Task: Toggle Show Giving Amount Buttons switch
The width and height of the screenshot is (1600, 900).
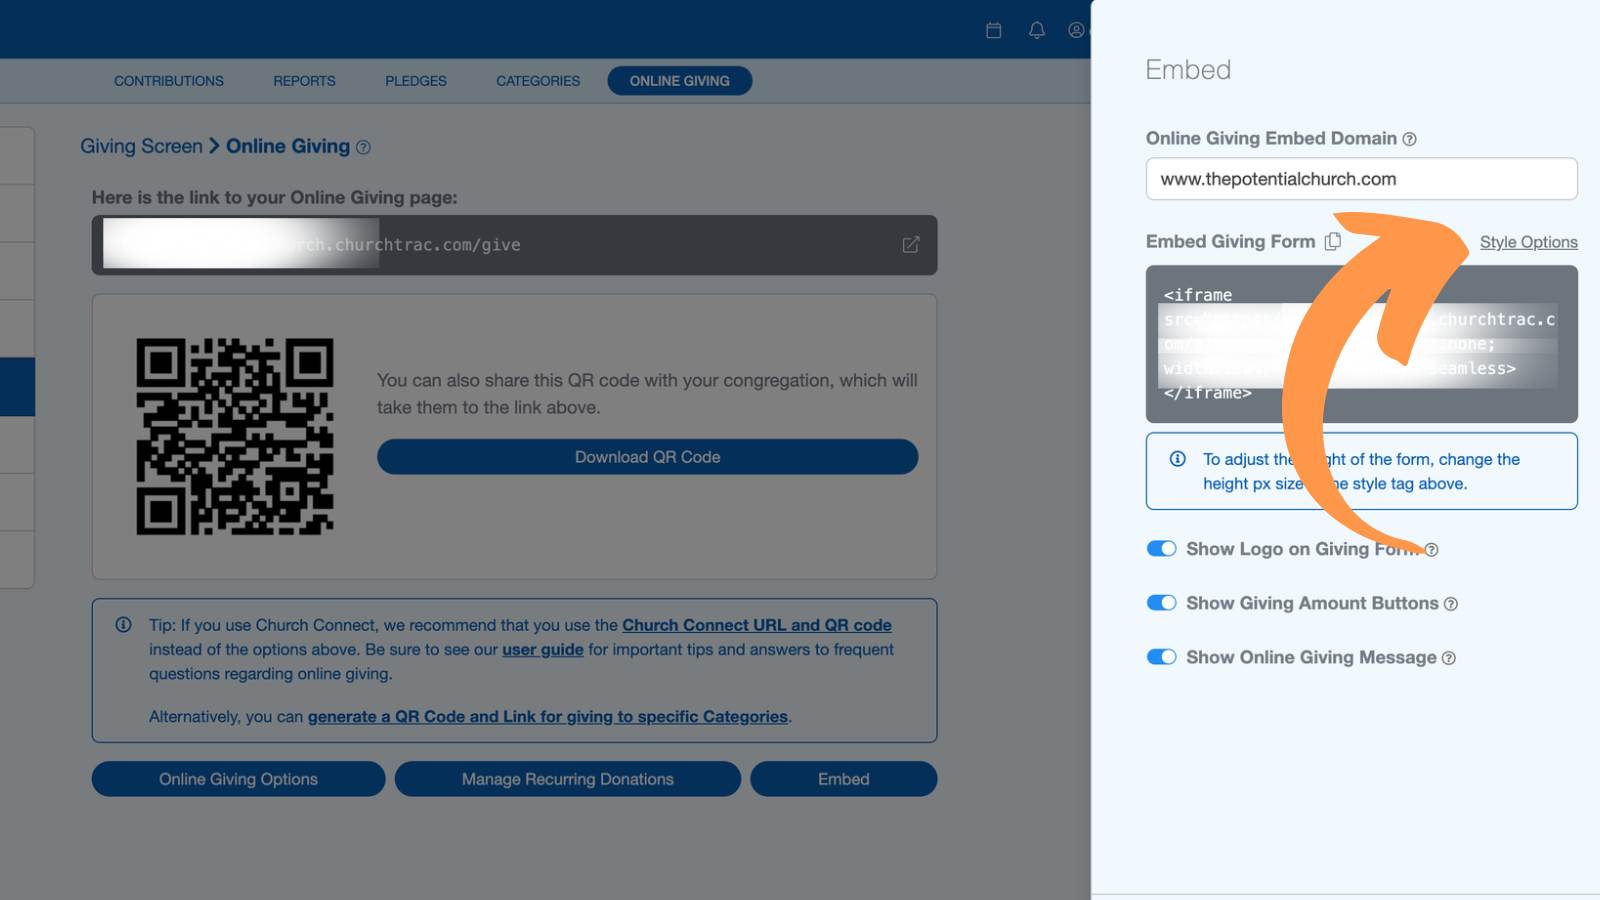Action: click(1161, 603)
